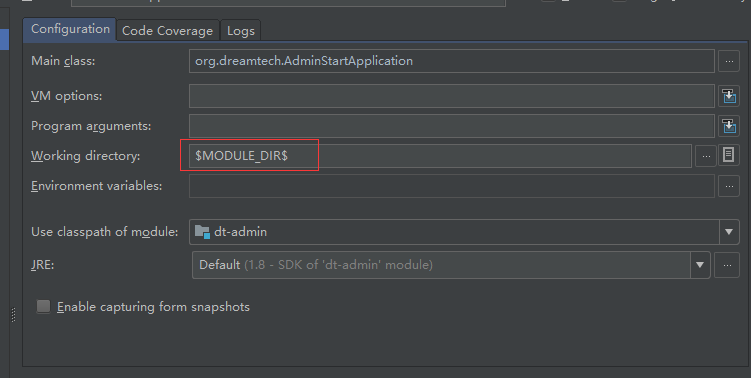The width and height of the screenshot is (751, 378).
Task: Switch to the Code Coverage tab
Action: point(167,31)
